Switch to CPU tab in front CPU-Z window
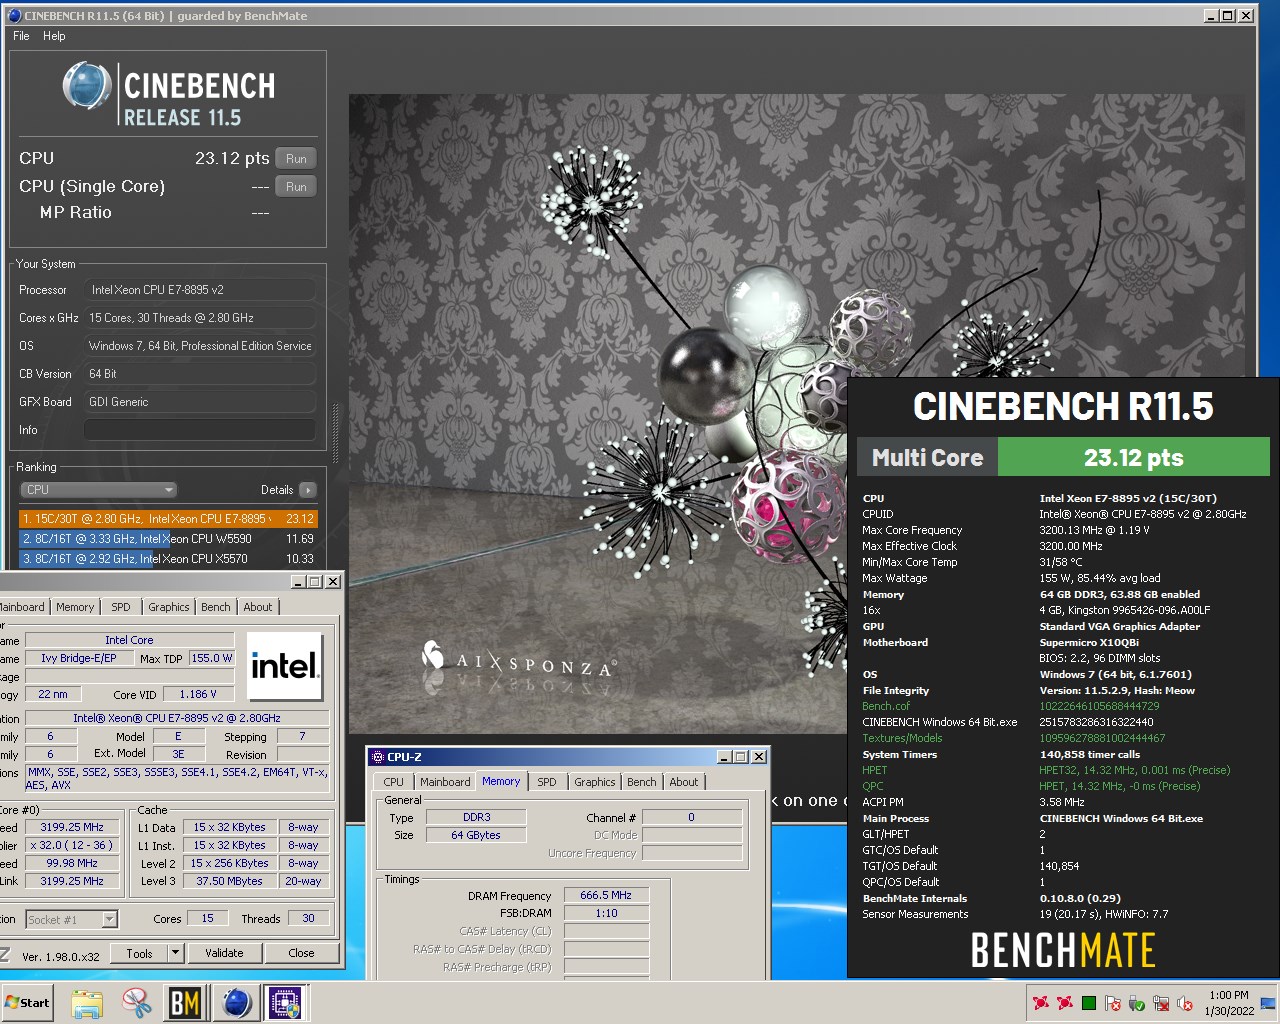 [x=394, y=782]
